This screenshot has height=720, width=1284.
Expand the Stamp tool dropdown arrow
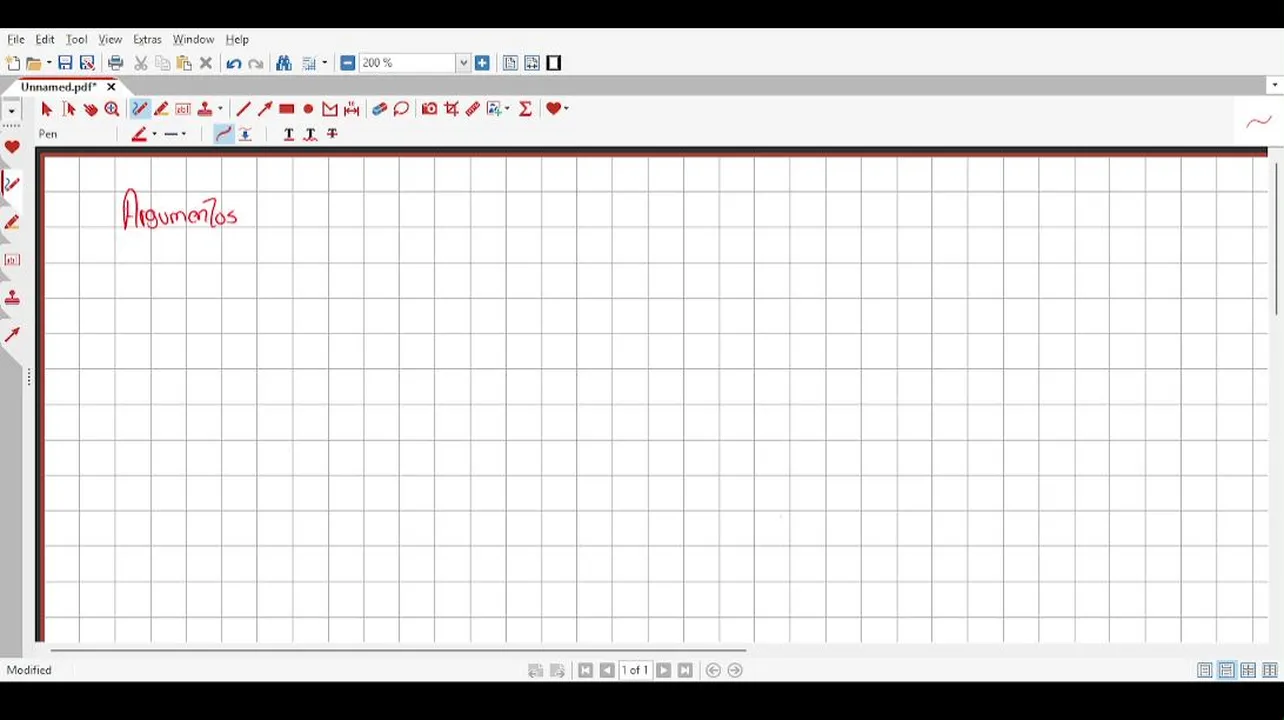click(x=220, y=109)
